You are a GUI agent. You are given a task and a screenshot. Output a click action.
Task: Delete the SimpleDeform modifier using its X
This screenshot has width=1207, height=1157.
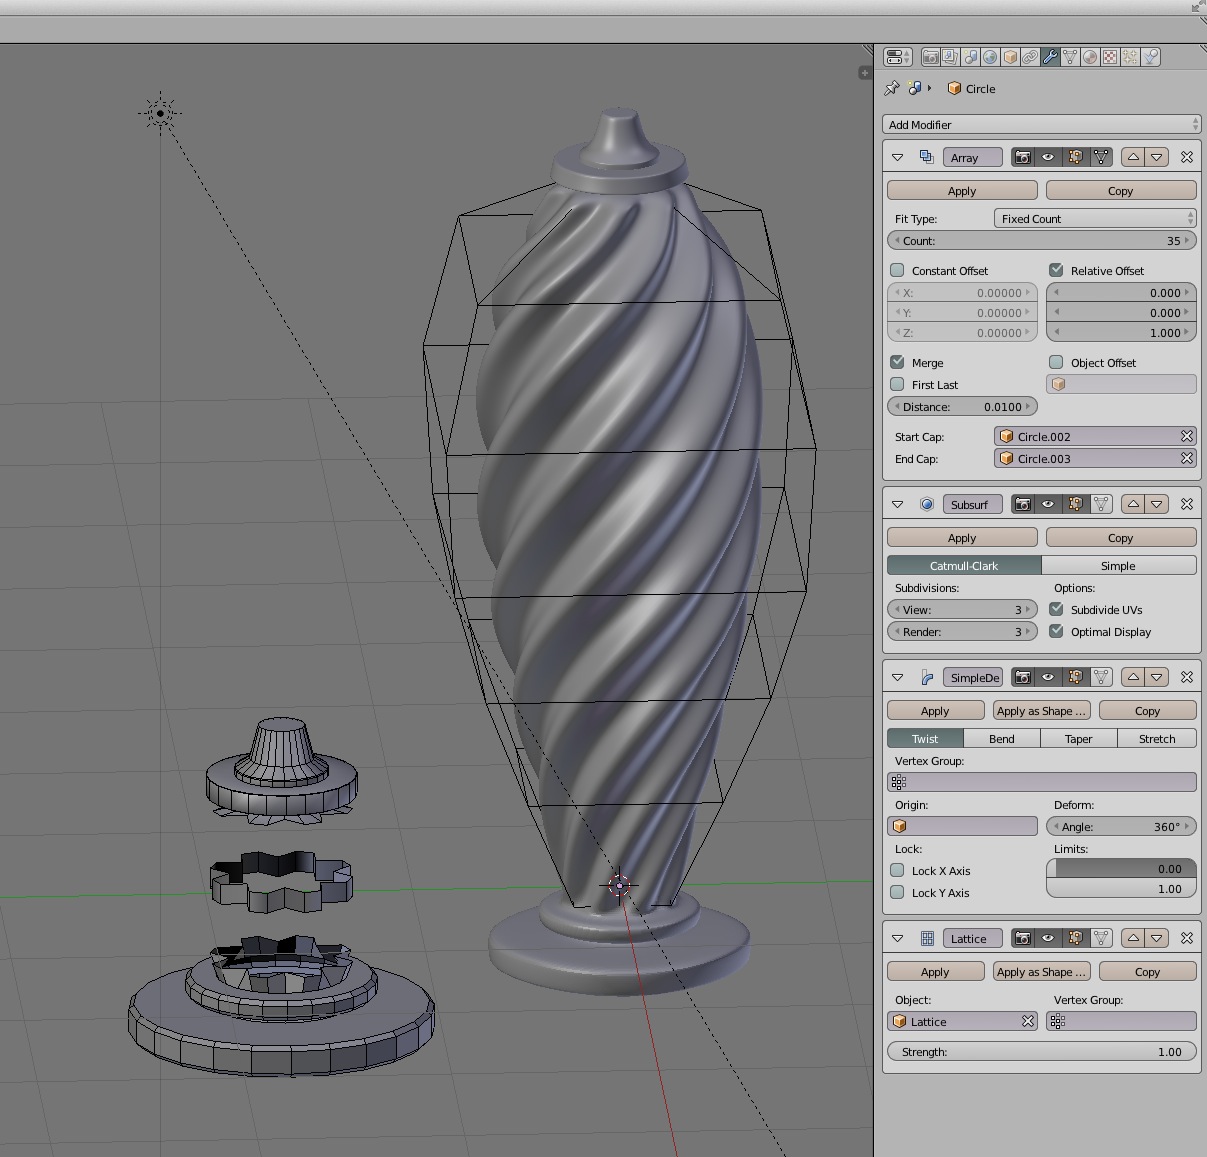(x=1187, y=677)
